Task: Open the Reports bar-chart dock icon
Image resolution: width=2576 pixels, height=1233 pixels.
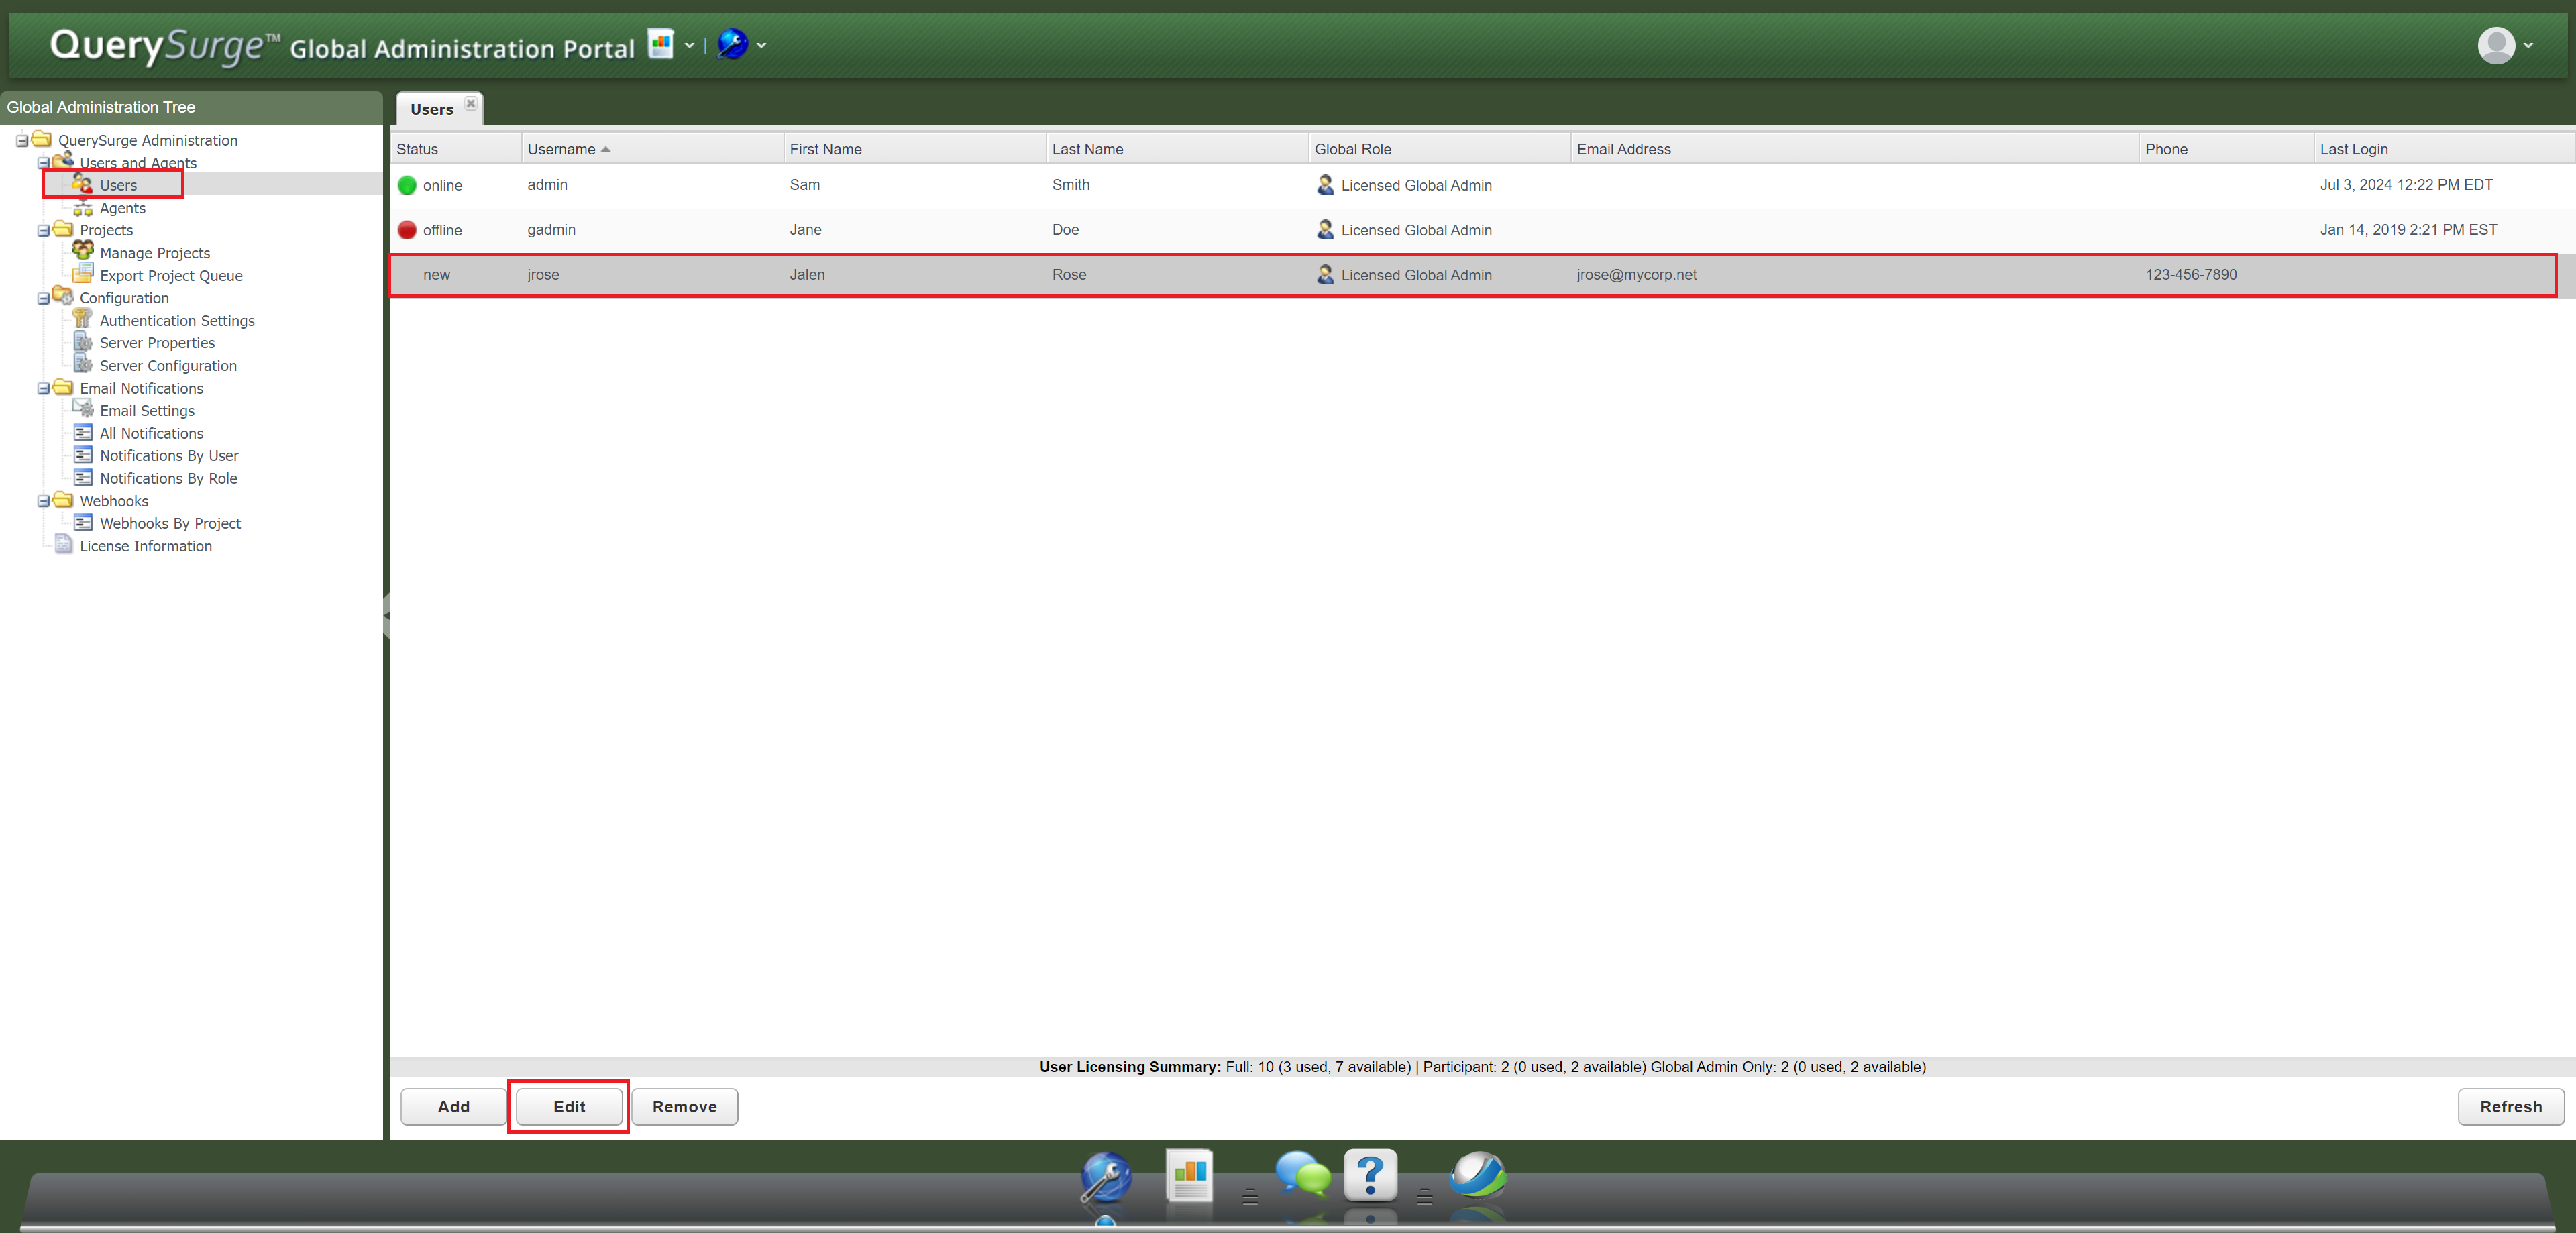Action: click(1189, 1176)
